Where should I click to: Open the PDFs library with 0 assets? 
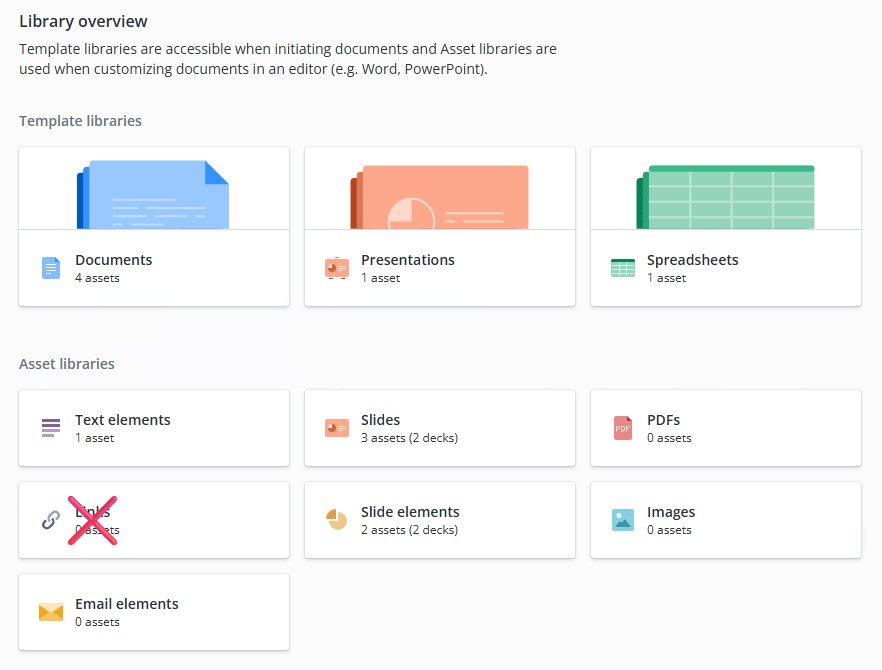tap(726, 428)
